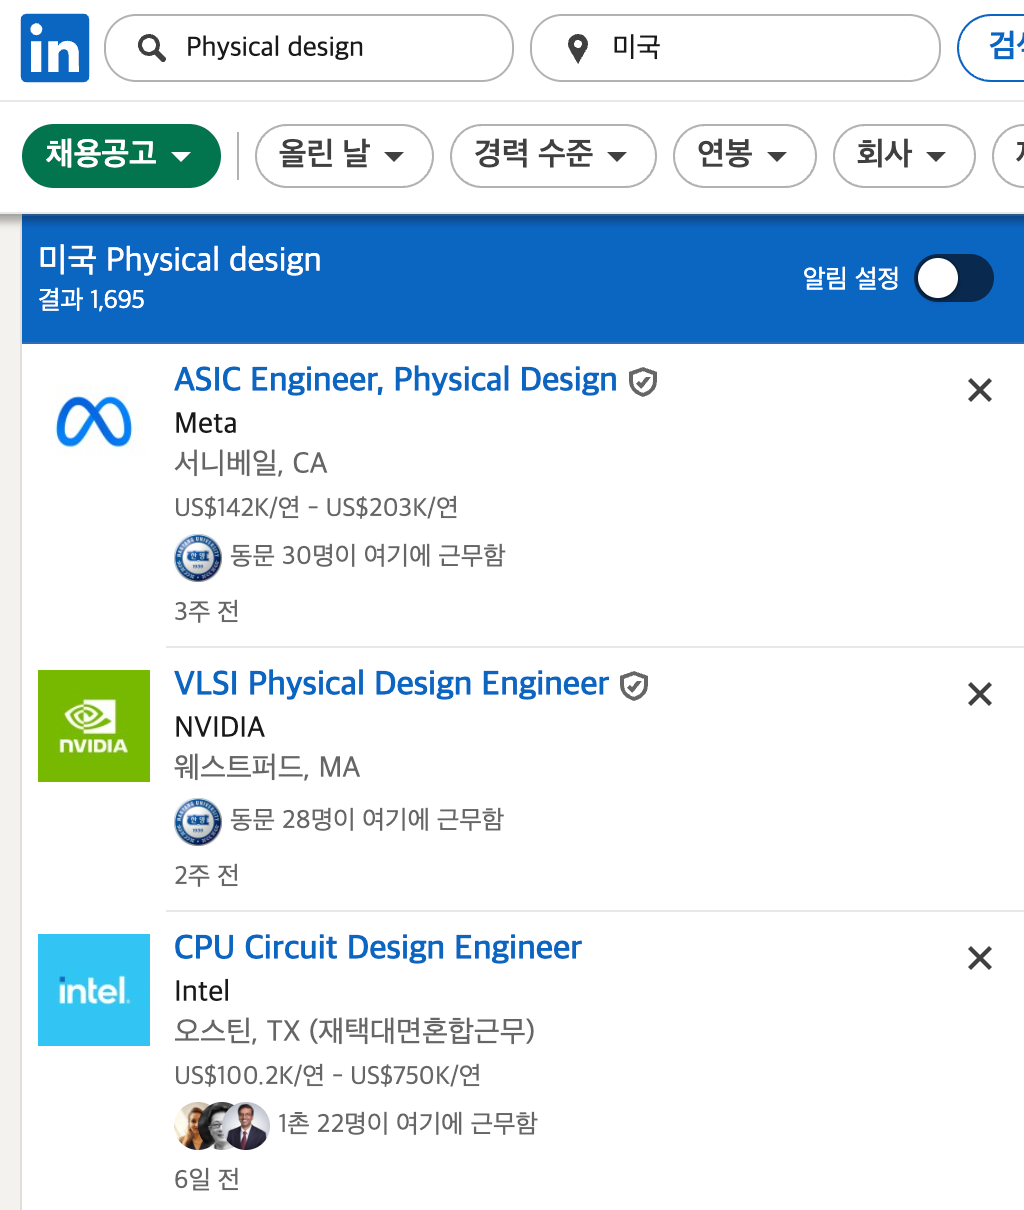Click the search magnifier icon
The width and height of the screenshot is (1024, 1210).
point(151,47)
